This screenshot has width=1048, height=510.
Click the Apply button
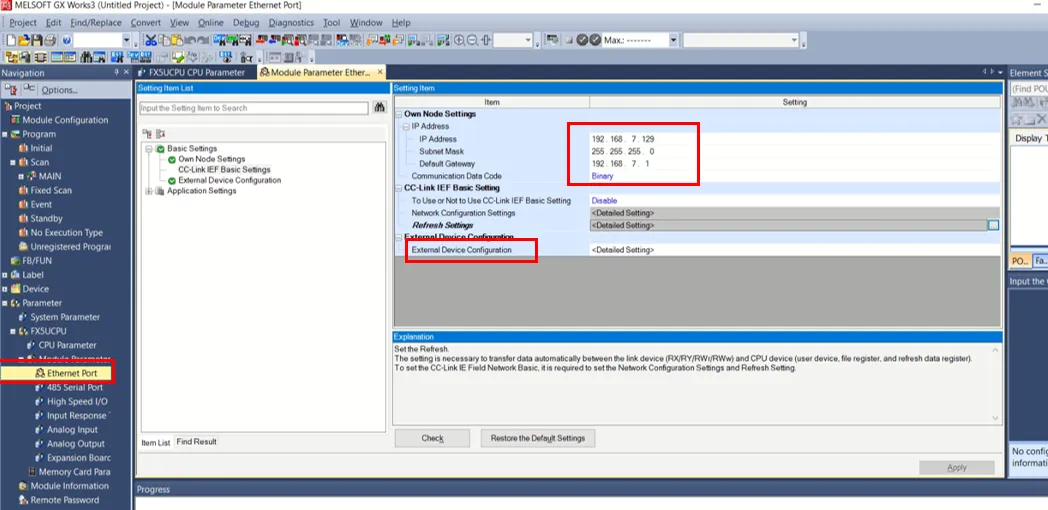956,468
